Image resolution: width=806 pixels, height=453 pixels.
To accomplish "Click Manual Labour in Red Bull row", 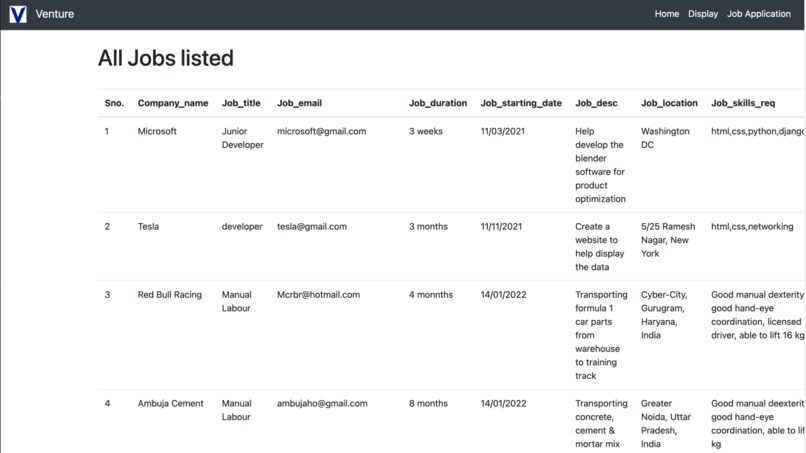I will tap(236, 301).
